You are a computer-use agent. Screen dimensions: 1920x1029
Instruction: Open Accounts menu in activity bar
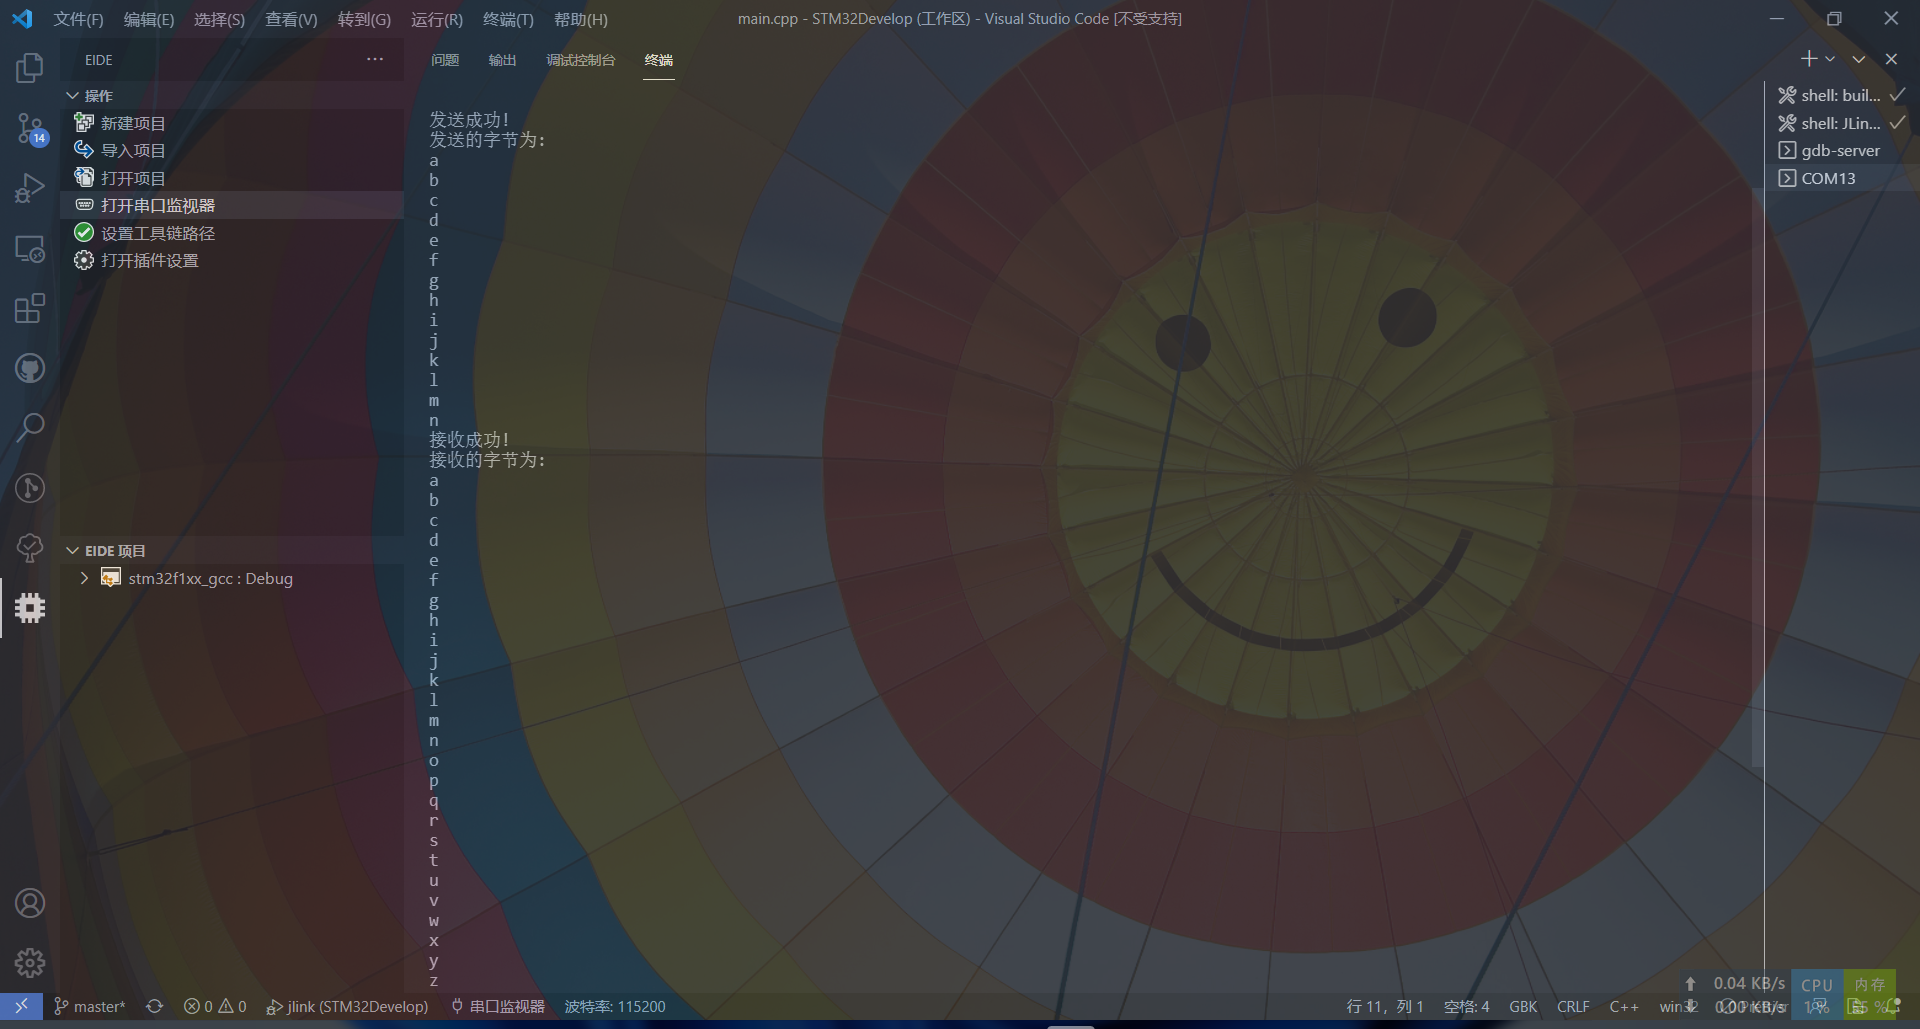(x=30, y=903)
